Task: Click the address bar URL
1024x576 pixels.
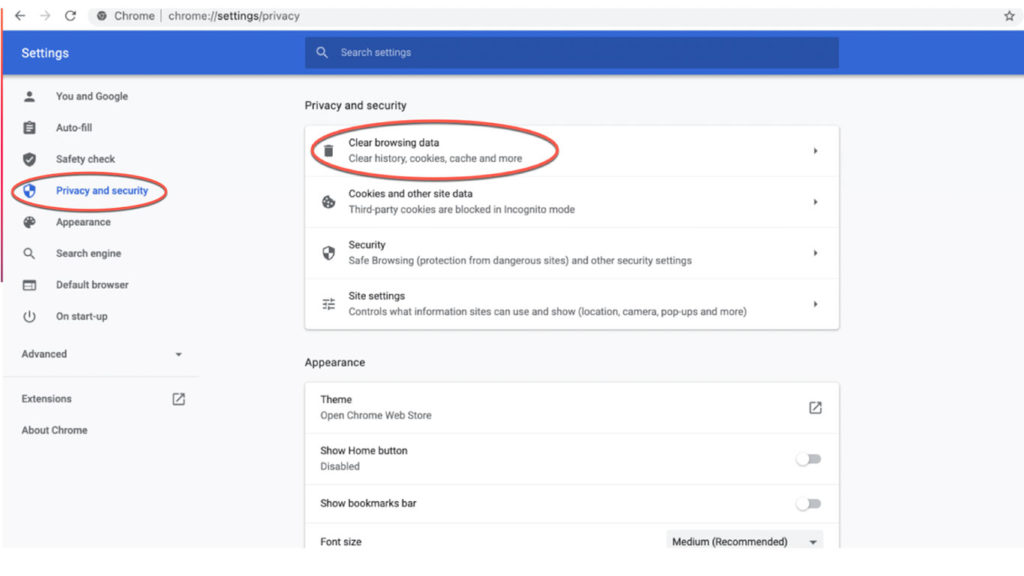Action: tap(234, 16)
